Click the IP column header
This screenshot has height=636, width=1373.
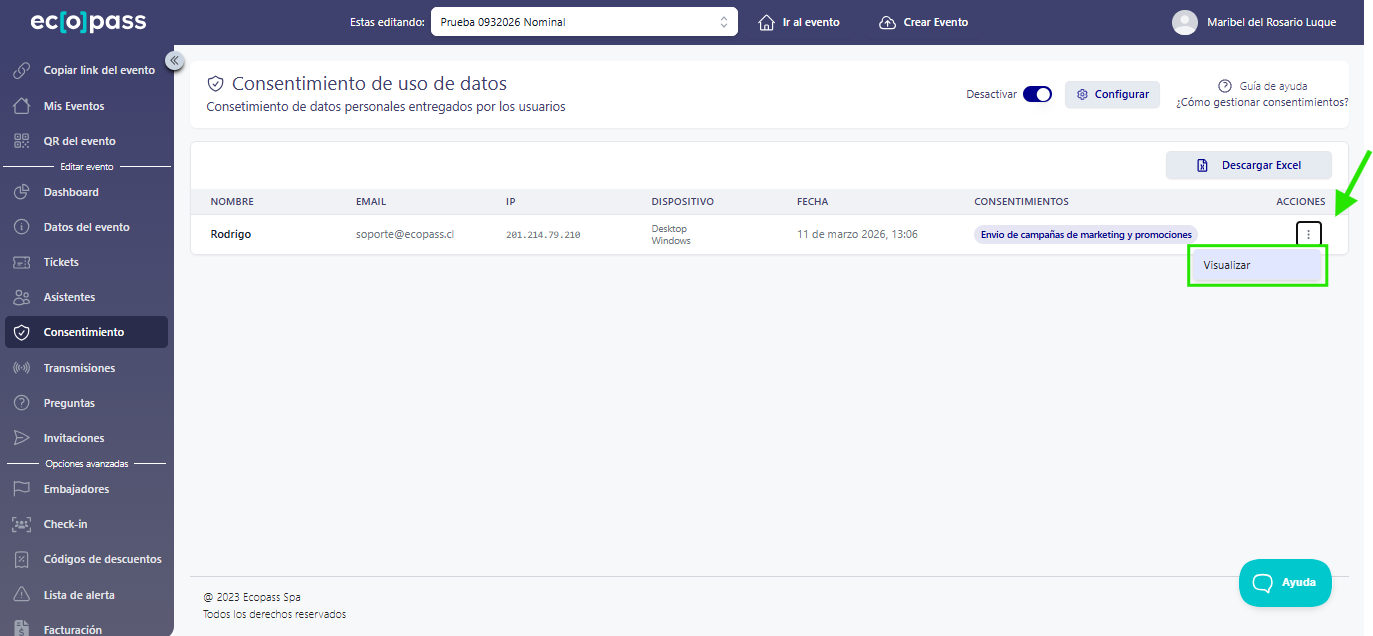511,201
